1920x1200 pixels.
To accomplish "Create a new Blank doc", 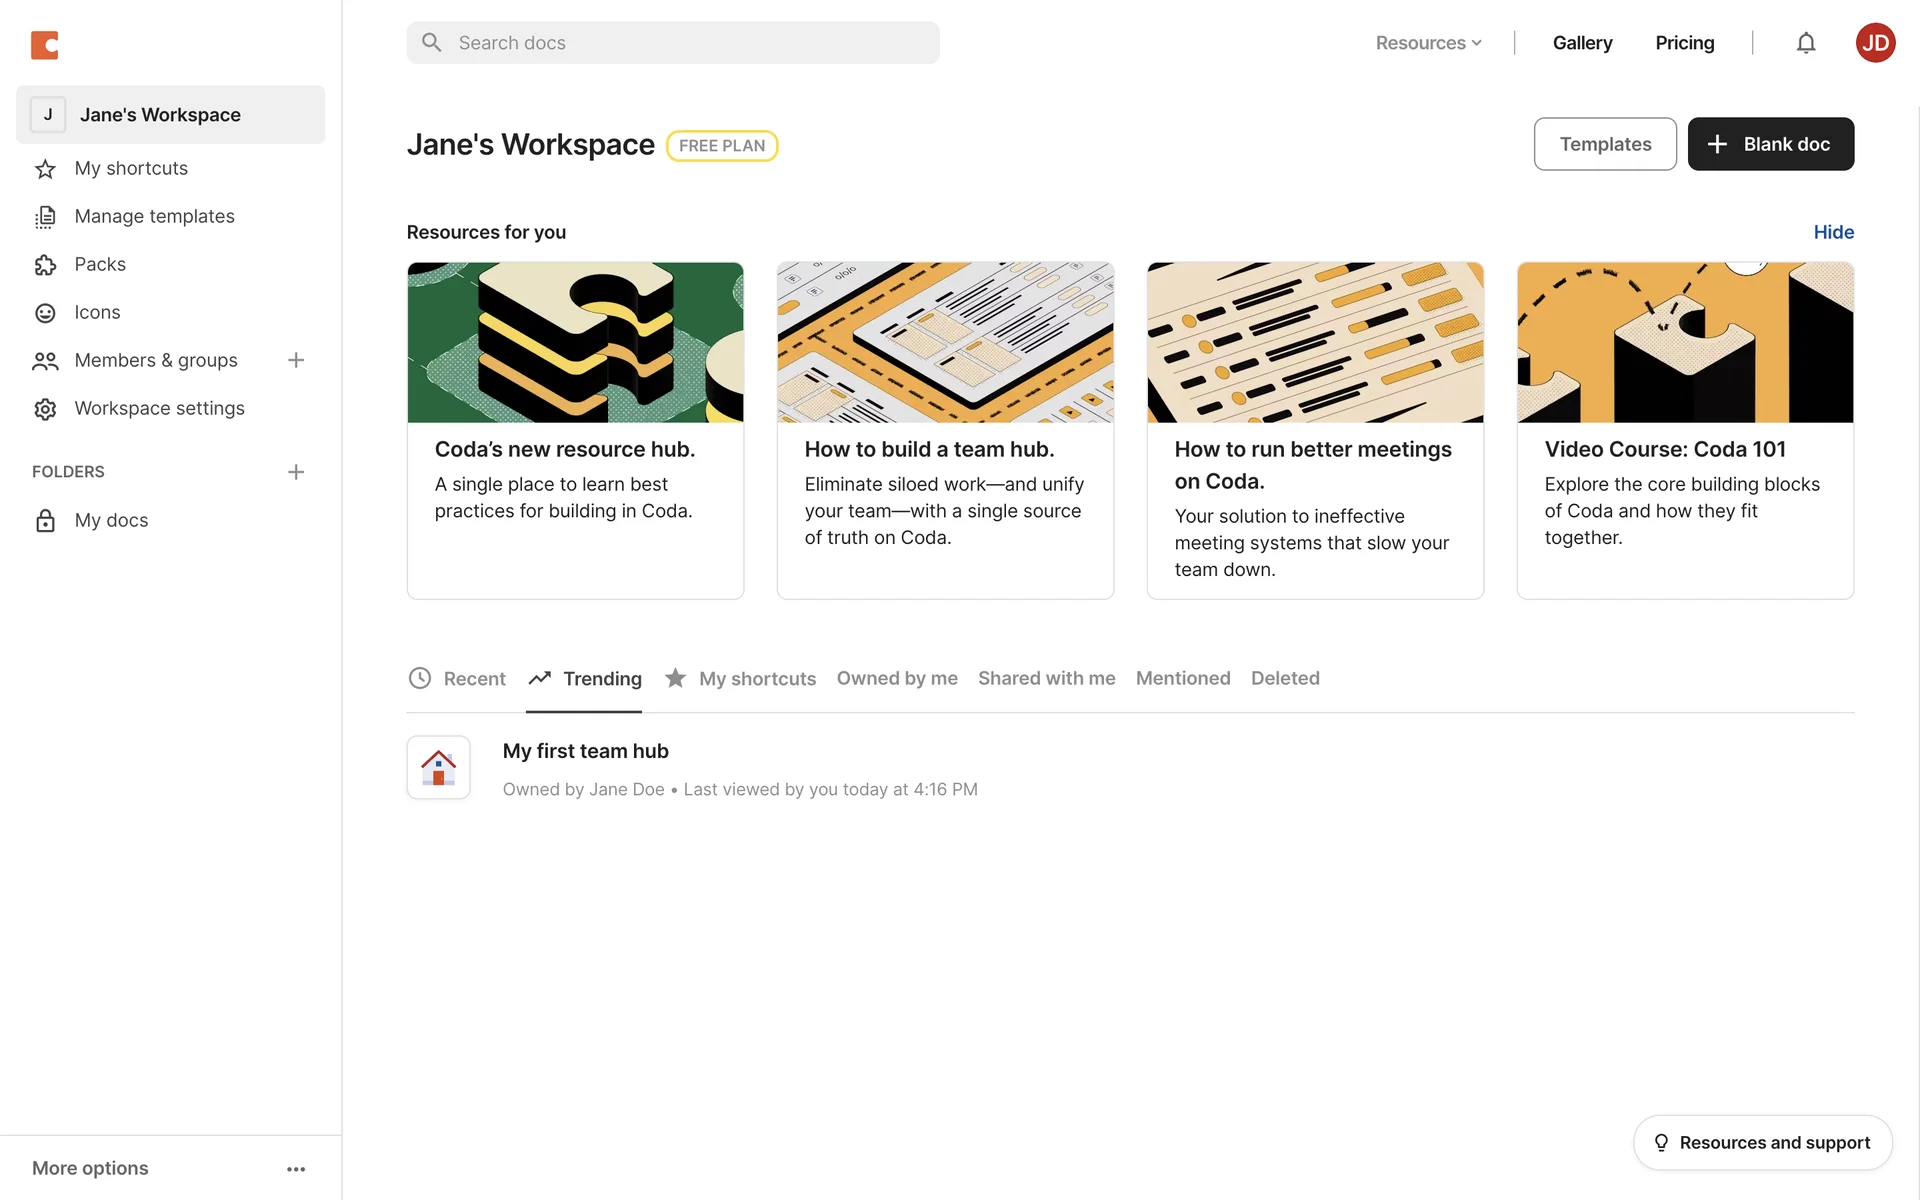I will [1770, 144].
